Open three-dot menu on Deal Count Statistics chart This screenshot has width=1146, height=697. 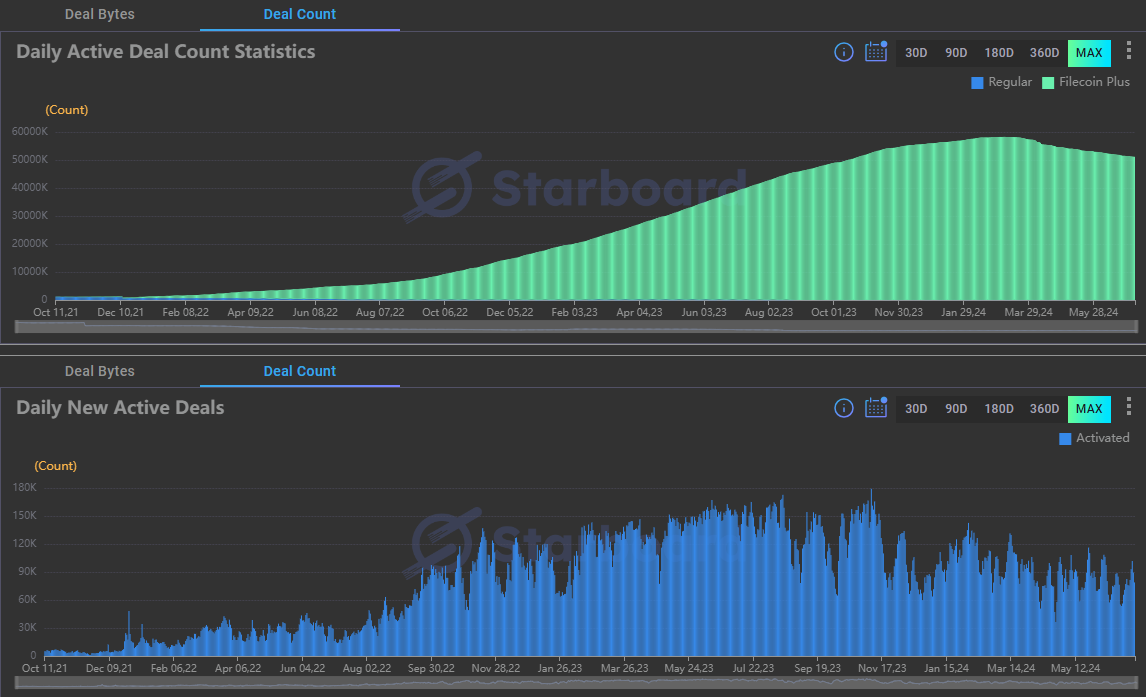1129,51
